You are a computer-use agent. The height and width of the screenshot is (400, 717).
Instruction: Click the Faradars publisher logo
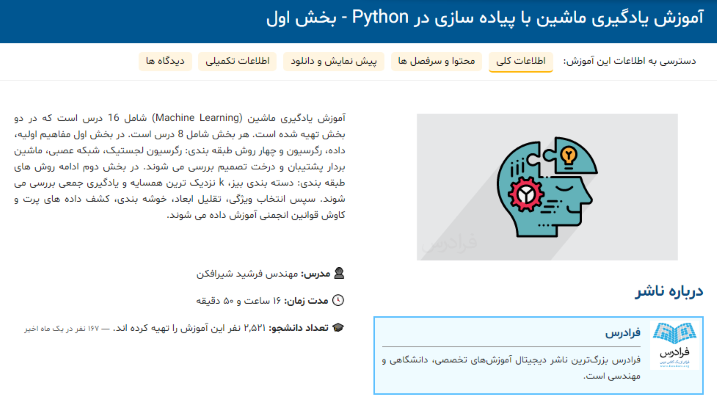click(x=676, y=346)
